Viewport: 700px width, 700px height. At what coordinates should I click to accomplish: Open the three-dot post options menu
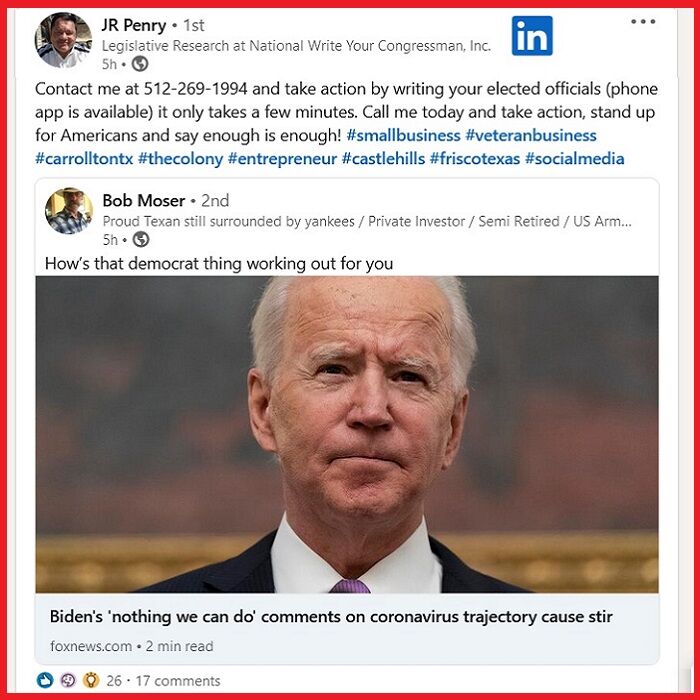643,21
